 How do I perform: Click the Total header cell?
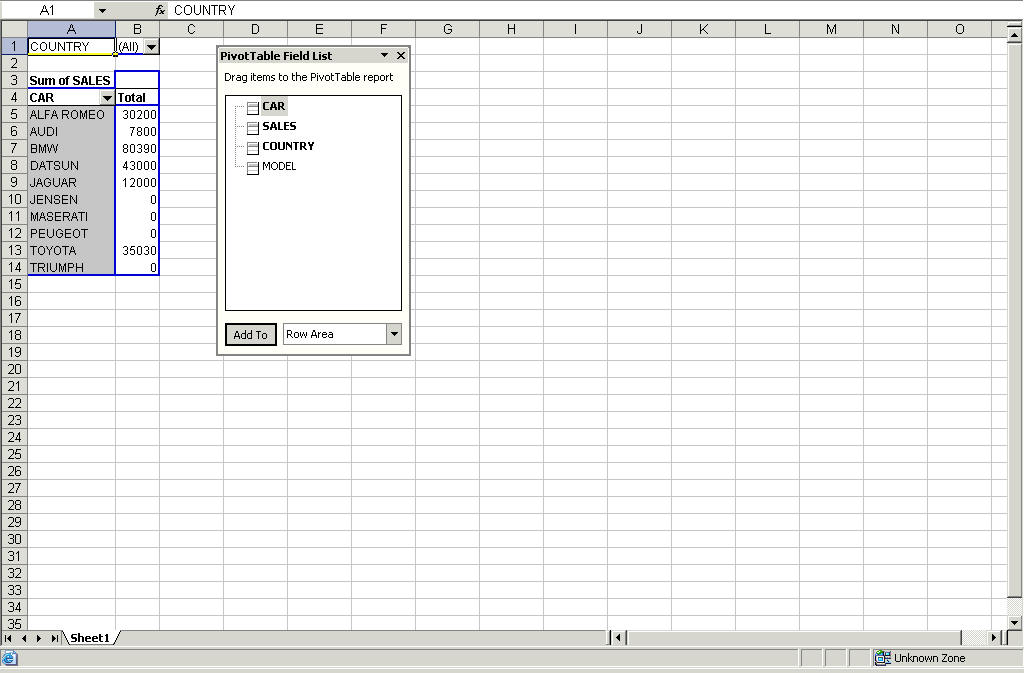(137, 98)
